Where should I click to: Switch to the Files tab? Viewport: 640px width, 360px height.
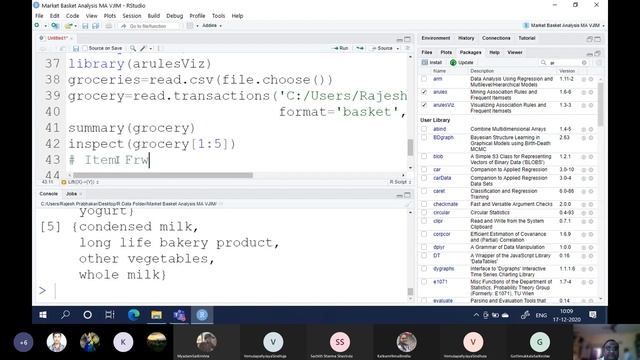(427, 52)
